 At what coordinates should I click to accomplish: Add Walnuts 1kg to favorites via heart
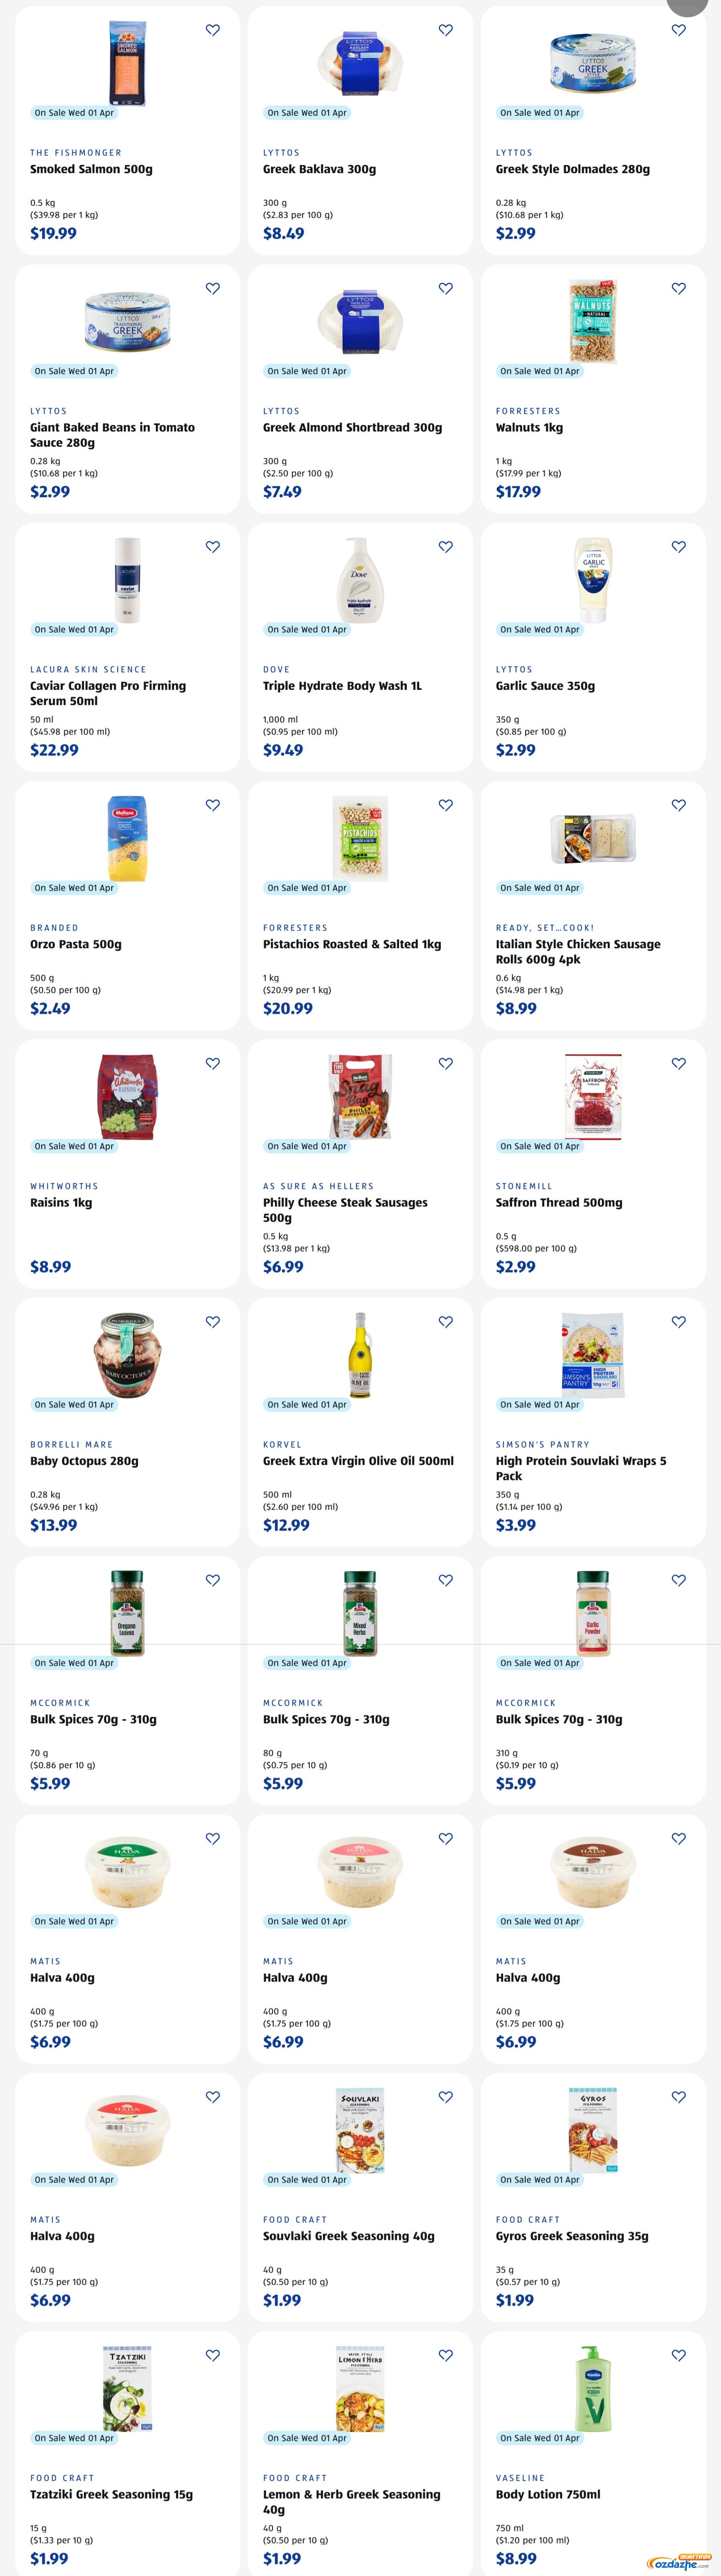click(x=679, y=288)
